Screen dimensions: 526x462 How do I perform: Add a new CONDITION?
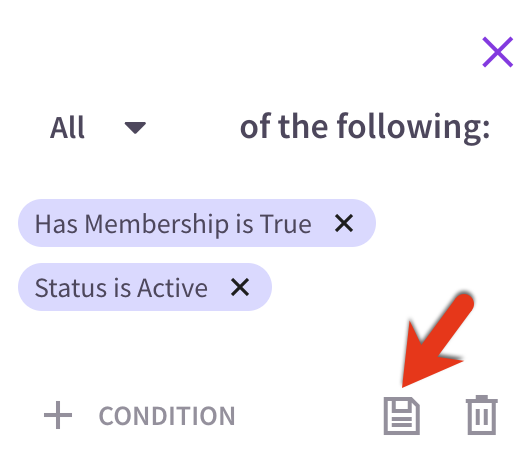[x=139, y=415]
